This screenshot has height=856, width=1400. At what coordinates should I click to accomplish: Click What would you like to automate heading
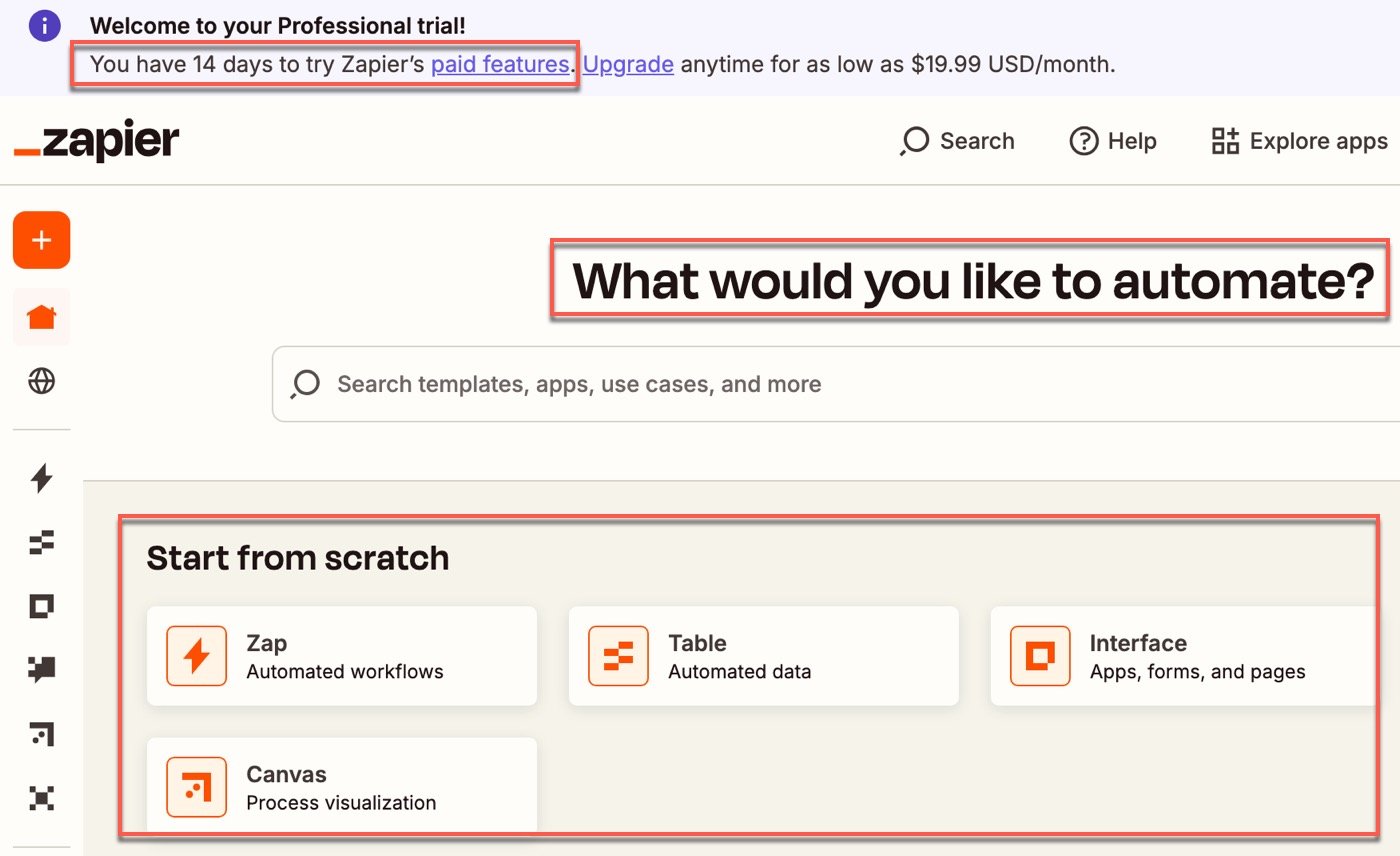(973, 283)
